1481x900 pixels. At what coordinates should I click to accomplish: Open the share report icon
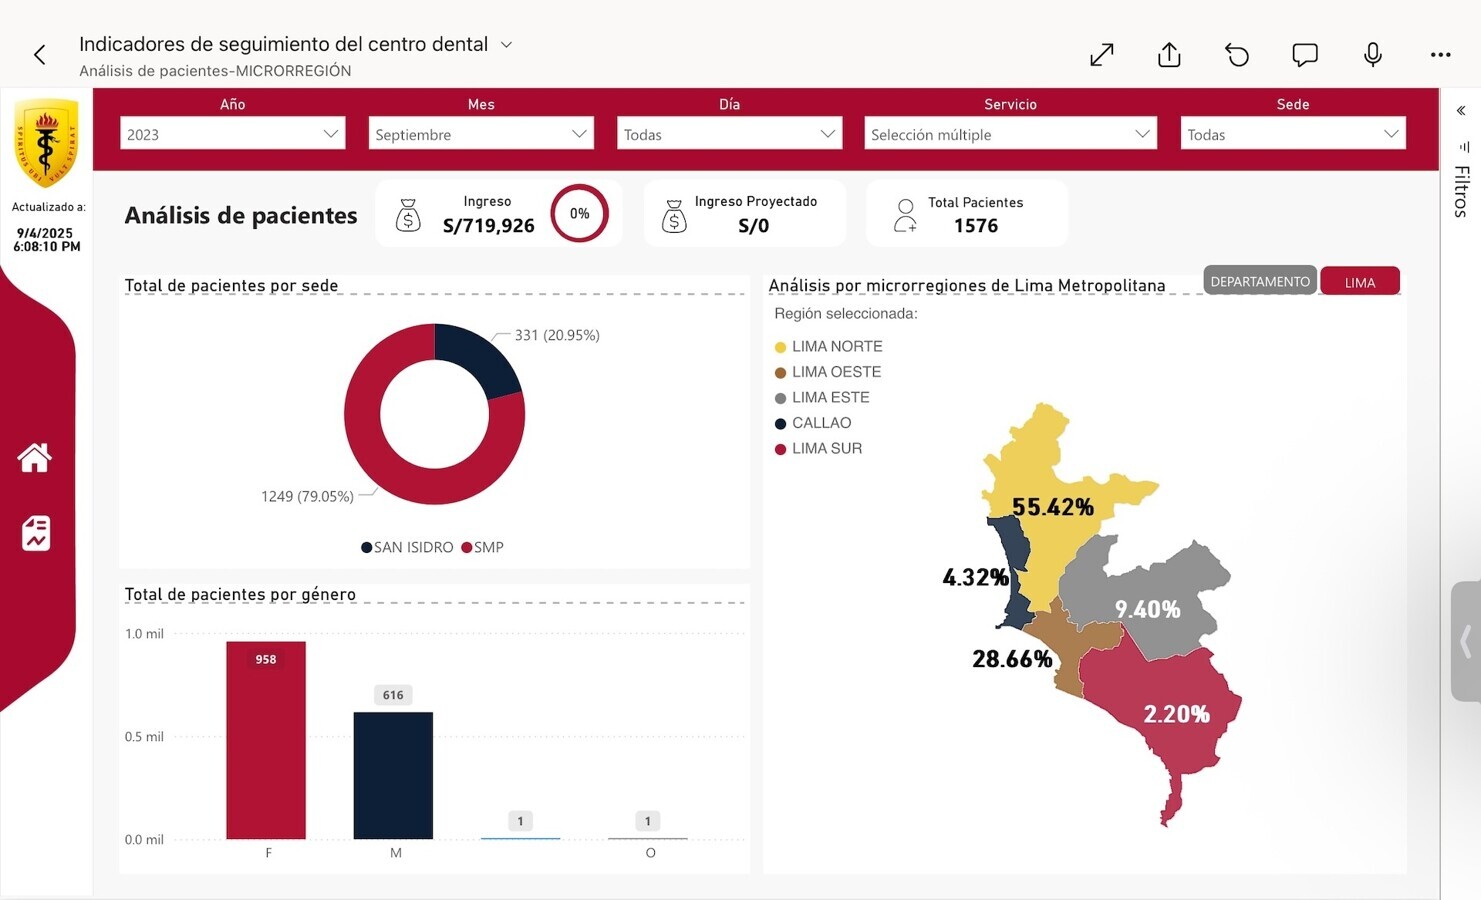tap(1169, 55)
